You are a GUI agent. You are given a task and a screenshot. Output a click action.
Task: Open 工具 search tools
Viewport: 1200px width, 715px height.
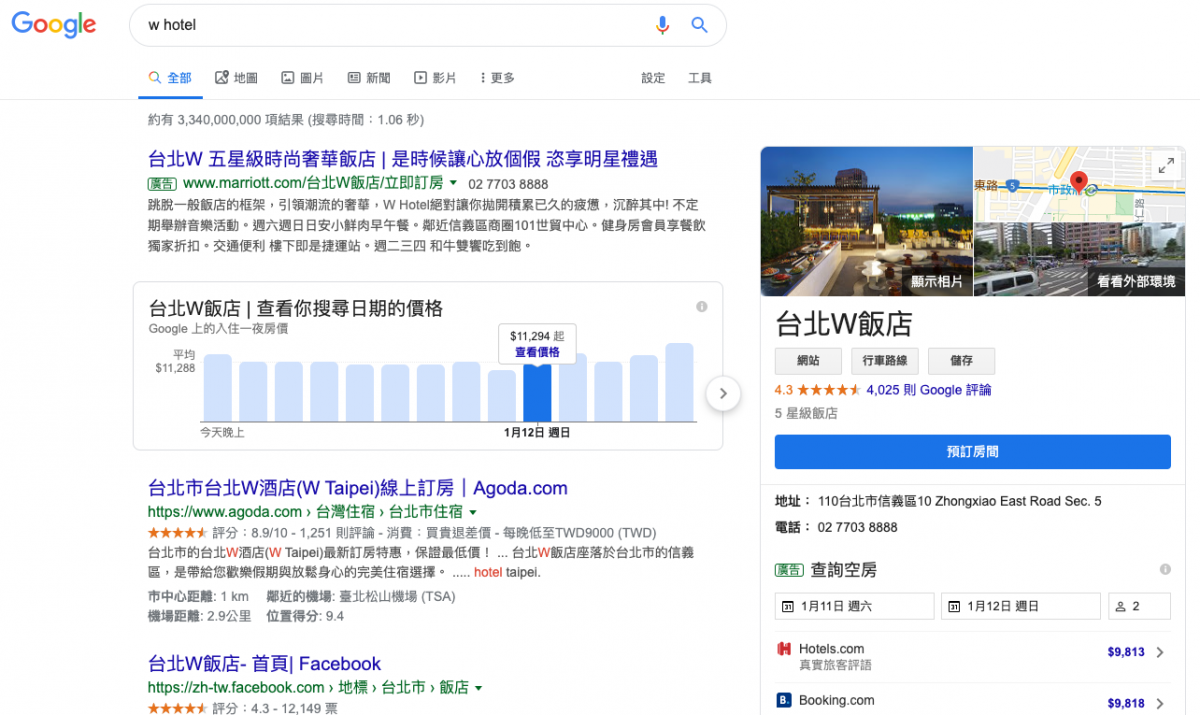[700, 78]
